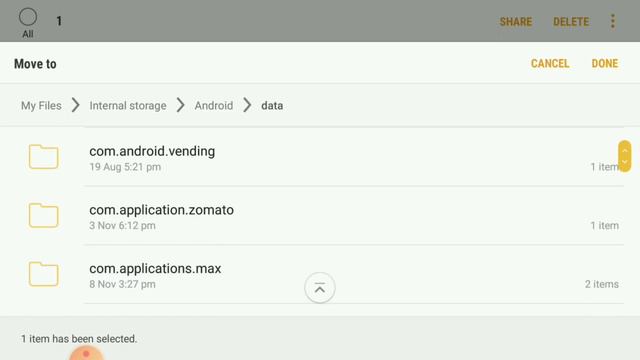640x360 pixels.
Task: Tap the DELETE button
Action: (x=571, y=22)
